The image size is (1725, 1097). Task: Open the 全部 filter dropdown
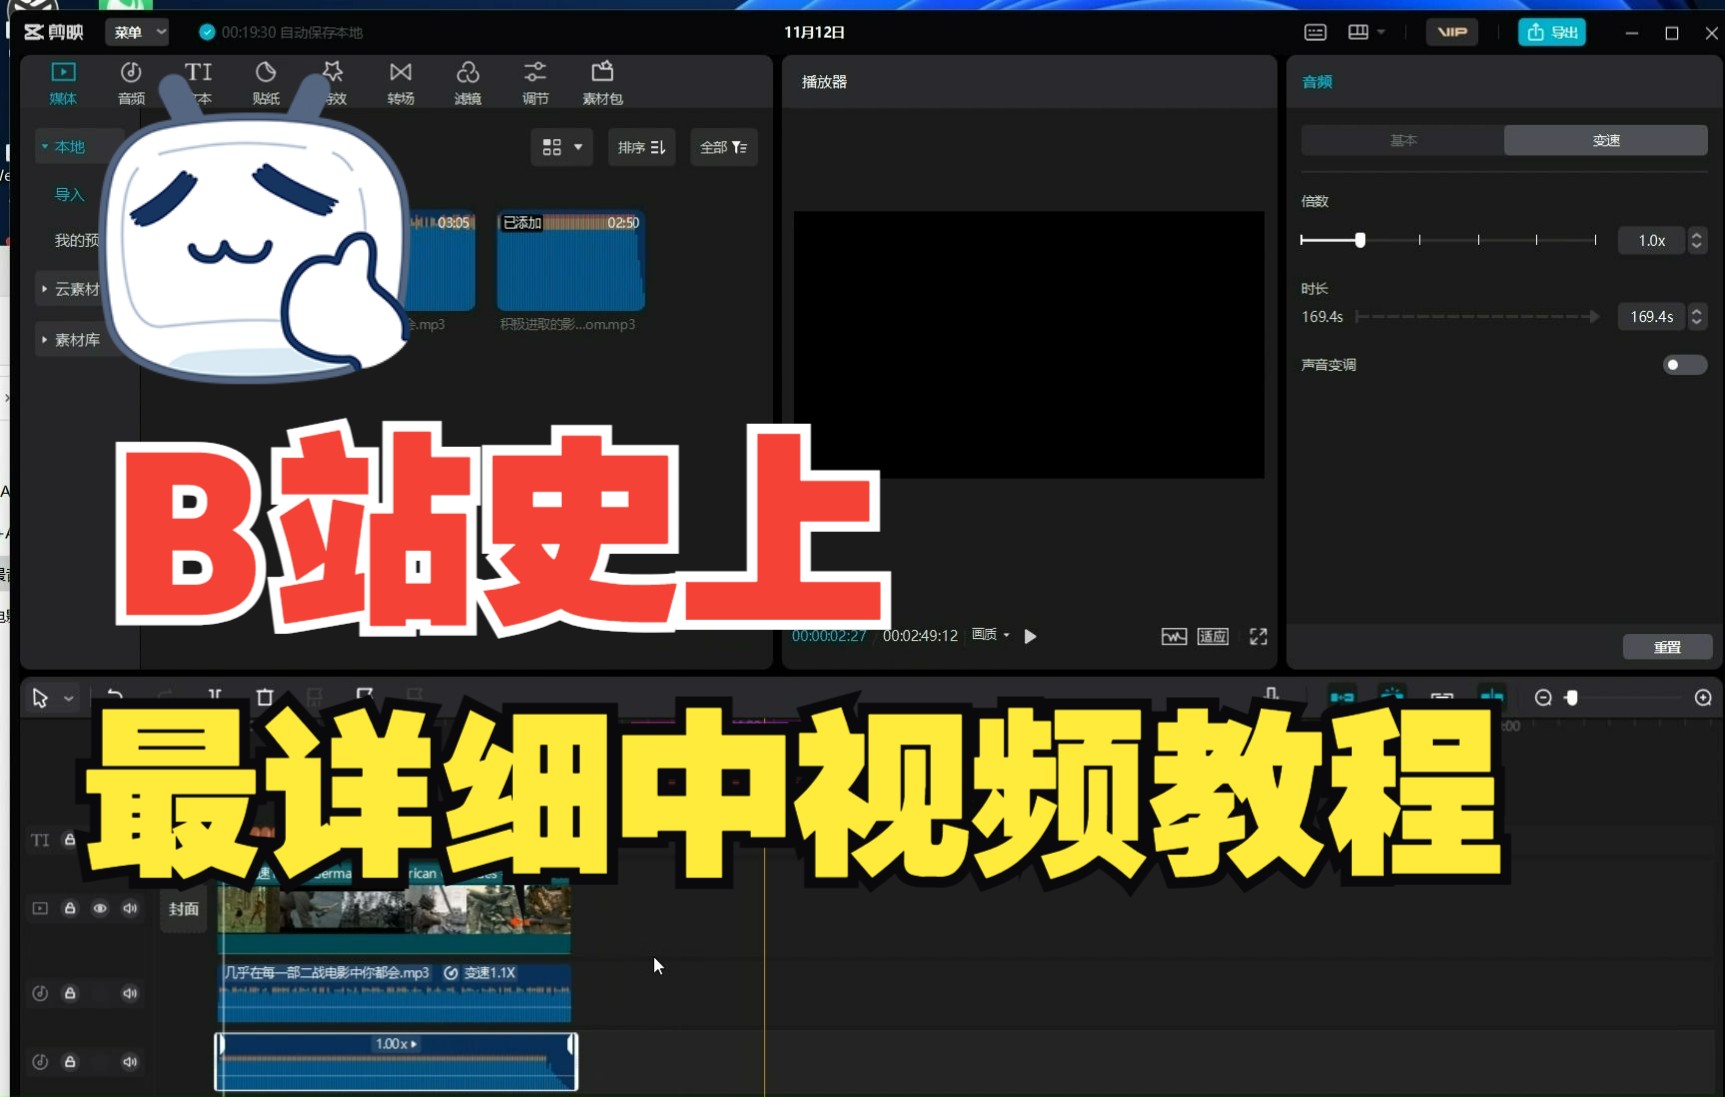(724, 147)
